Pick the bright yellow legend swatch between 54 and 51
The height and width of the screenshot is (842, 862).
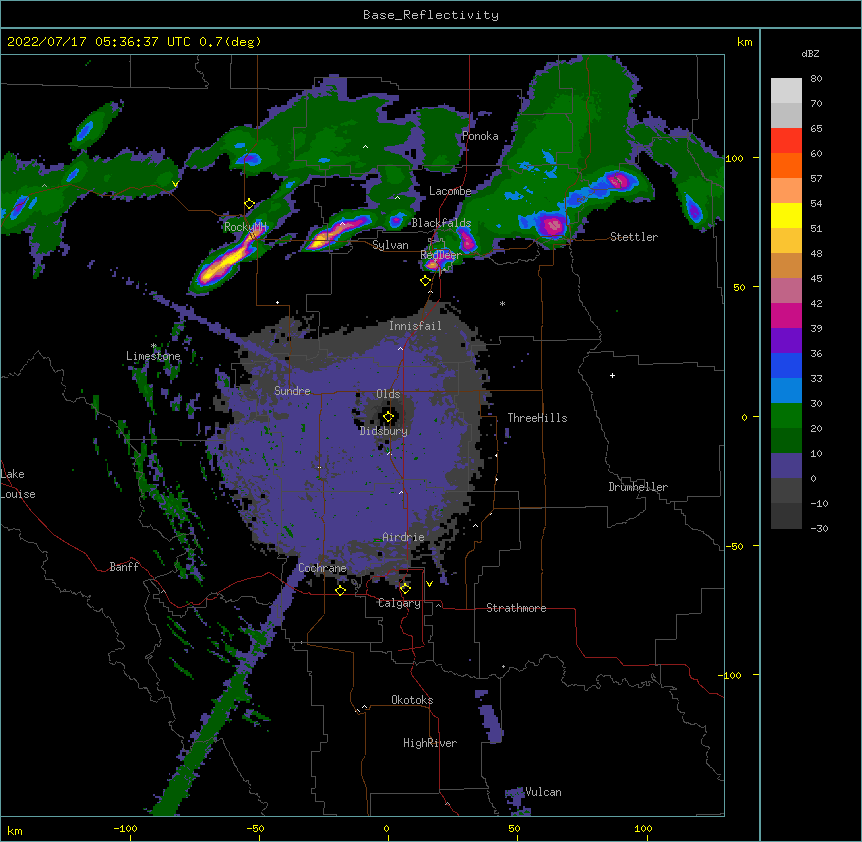coord(786,215)
